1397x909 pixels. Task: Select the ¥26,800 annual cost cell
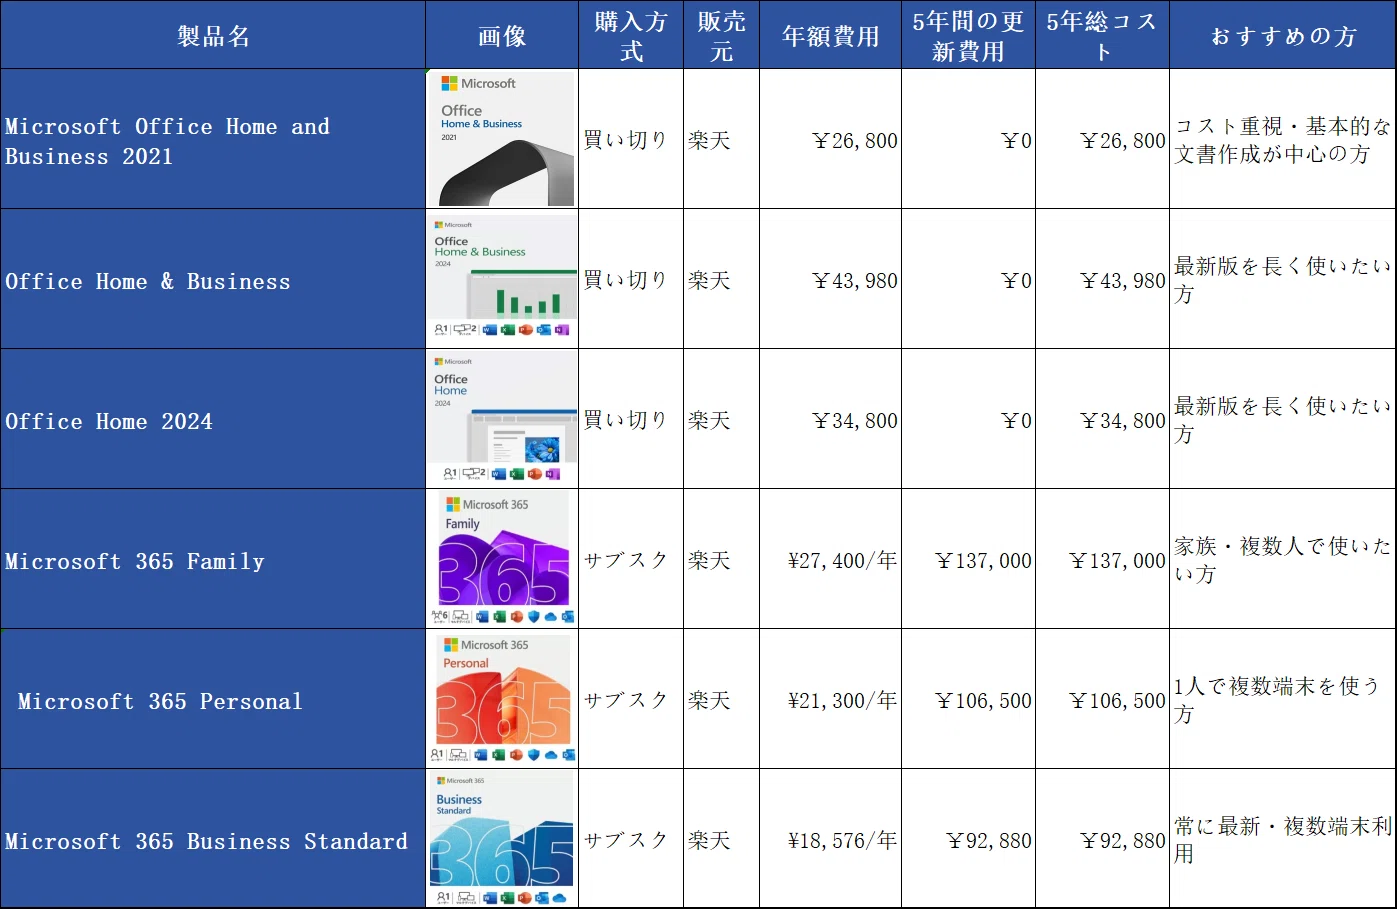click(830, 139)
